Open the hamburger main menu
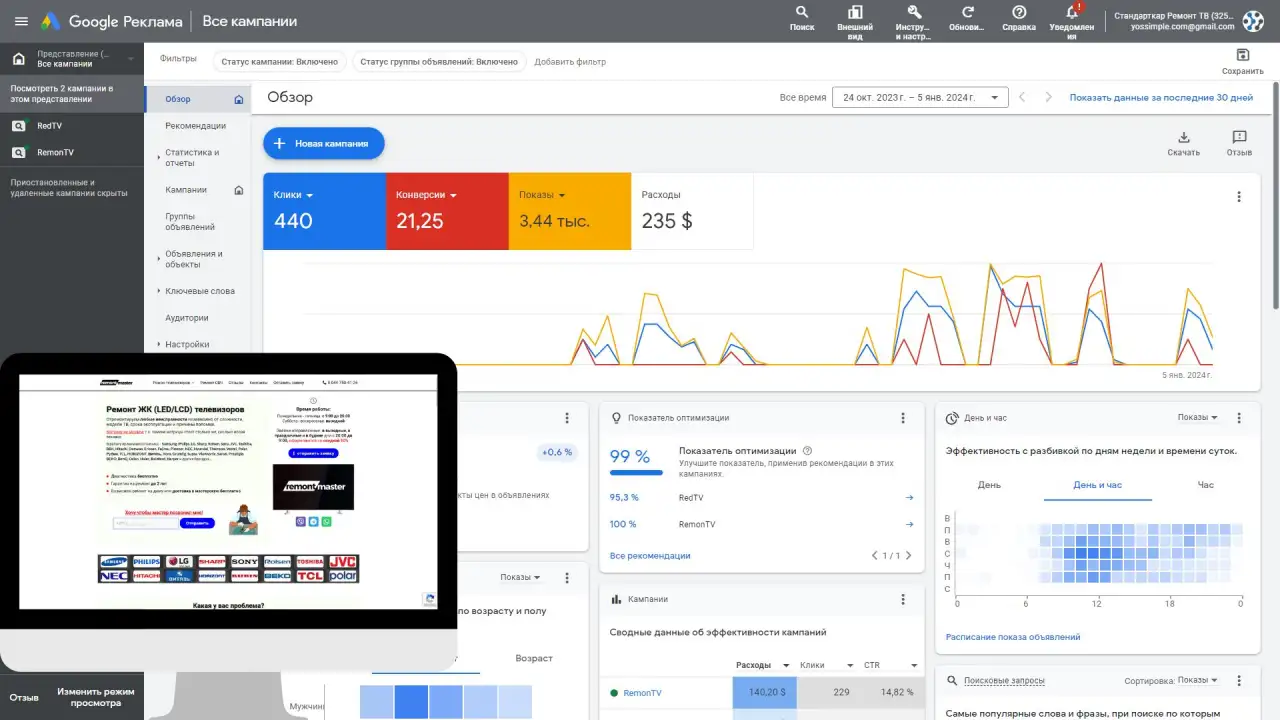 tap(20, 21)
